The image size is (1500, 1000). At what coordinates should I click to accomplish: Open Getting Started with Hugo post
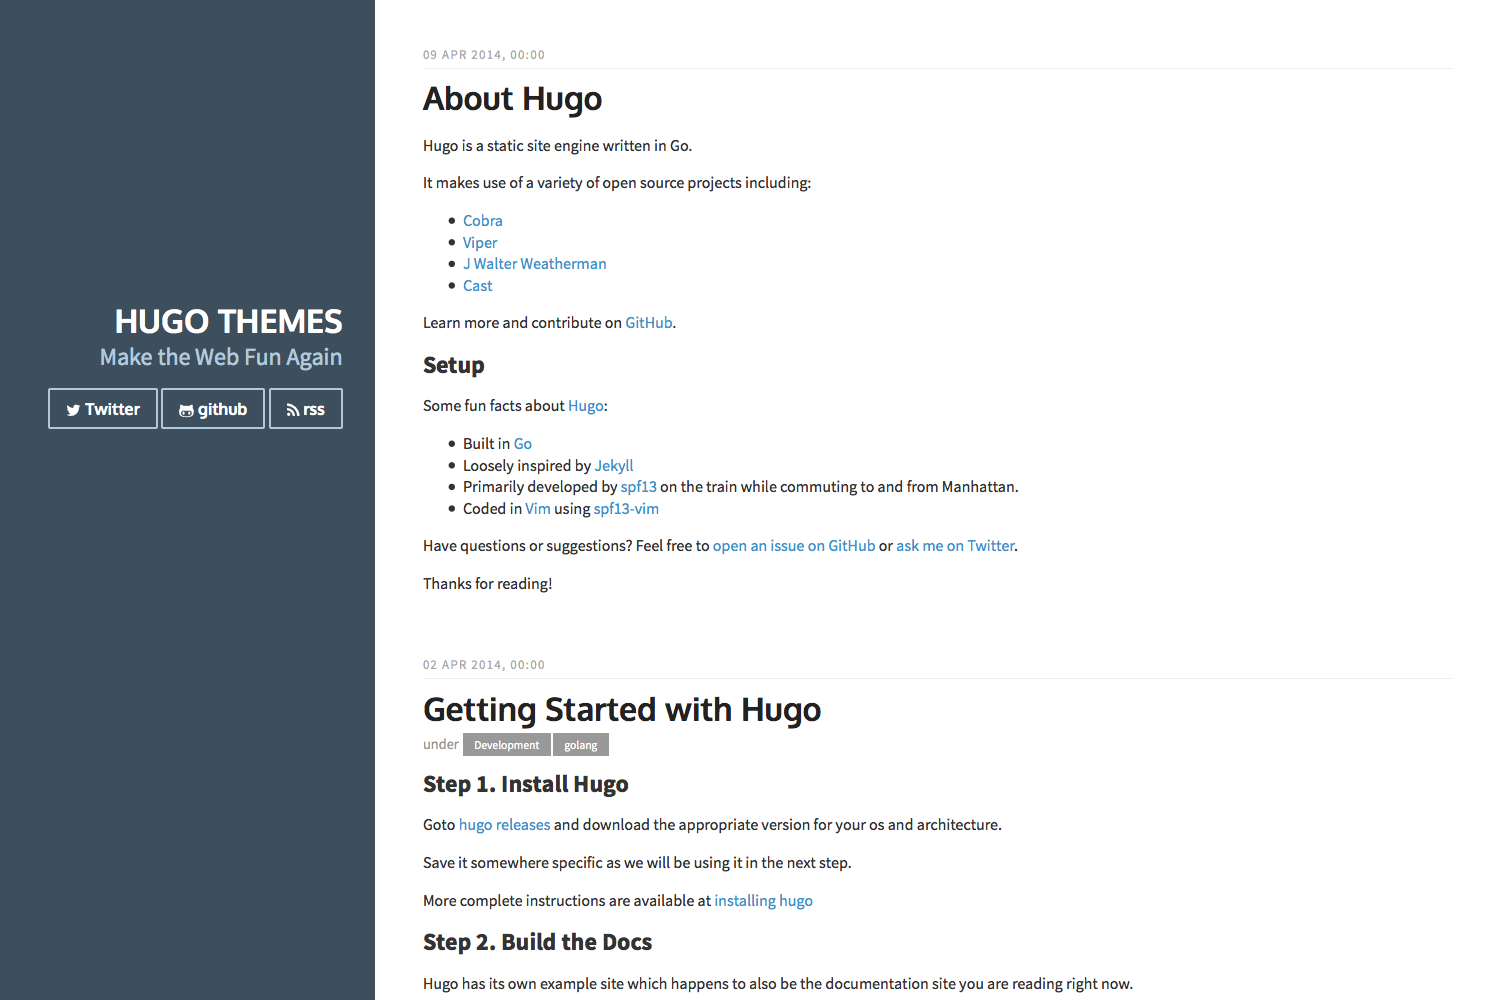[x=622, y=709]
